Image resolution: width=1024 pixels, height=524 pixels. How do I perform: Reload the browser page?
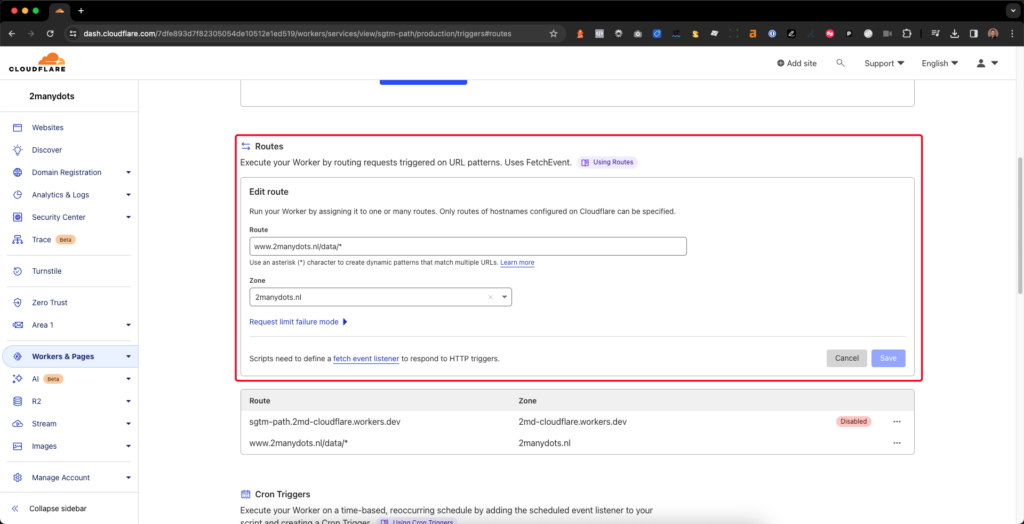click(50, 33)
